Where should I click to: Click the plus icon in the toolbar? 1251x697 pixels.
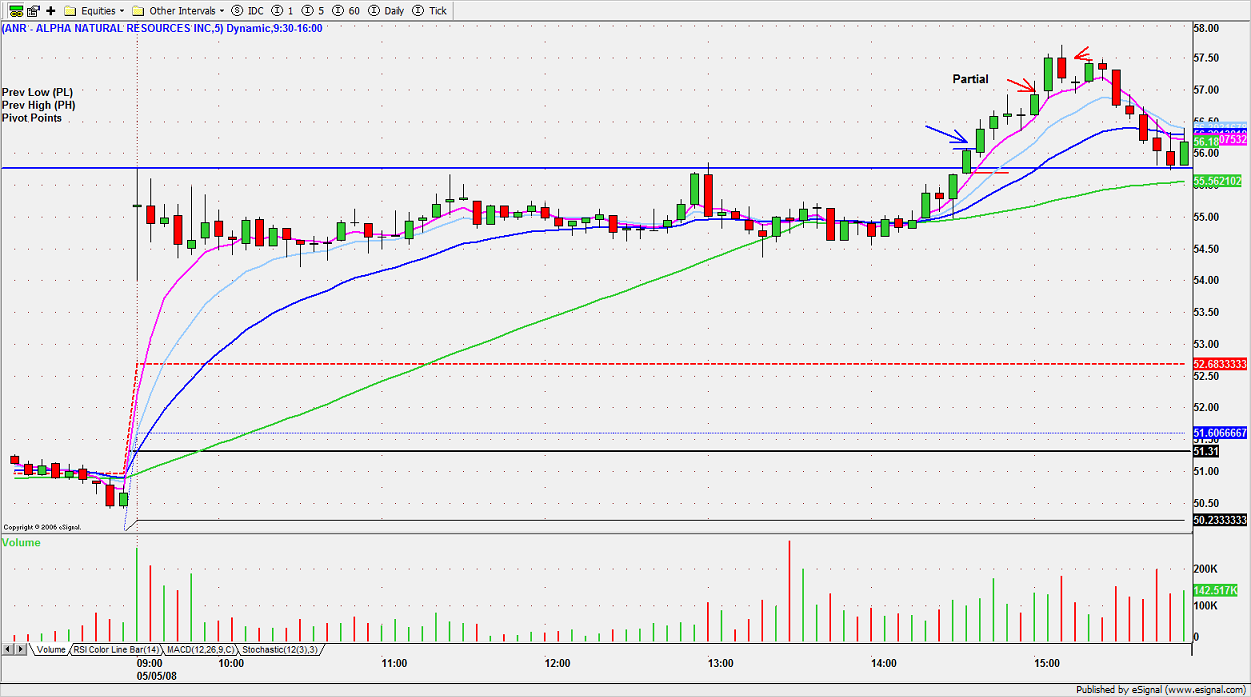click(x=51, y=10)
